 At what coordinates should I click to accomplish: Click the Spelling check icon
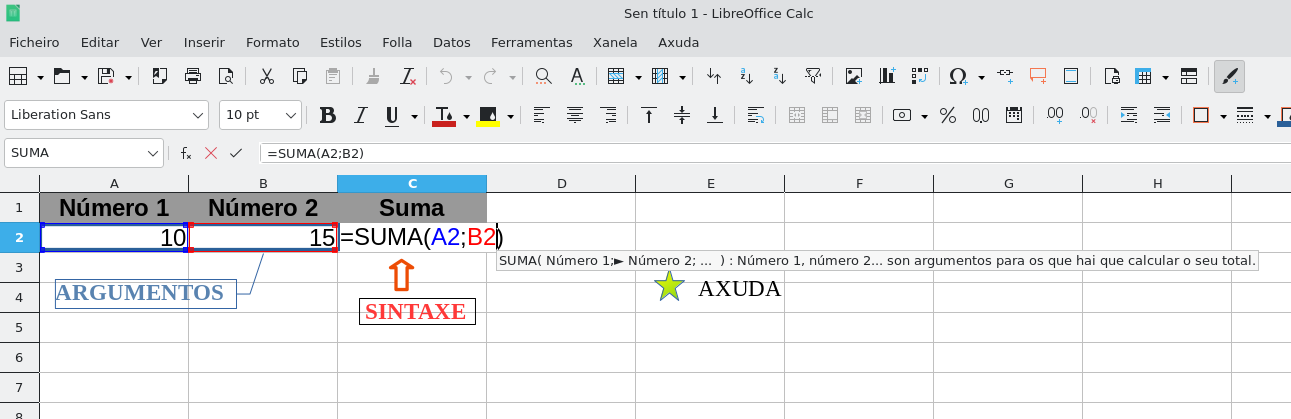coord(577,76)
